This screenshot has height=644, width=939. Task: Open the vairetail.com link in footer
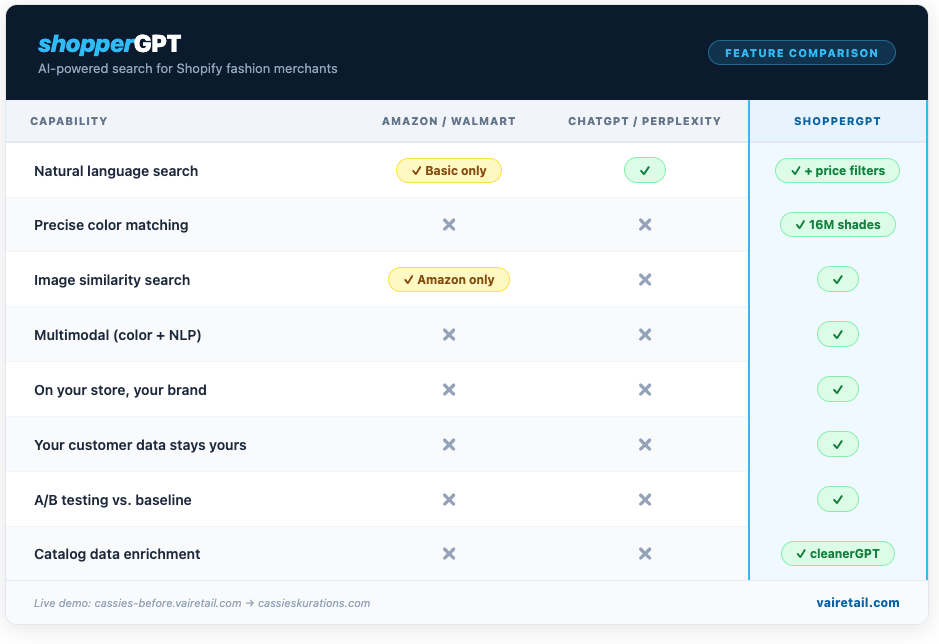click(x=858, y=603)
